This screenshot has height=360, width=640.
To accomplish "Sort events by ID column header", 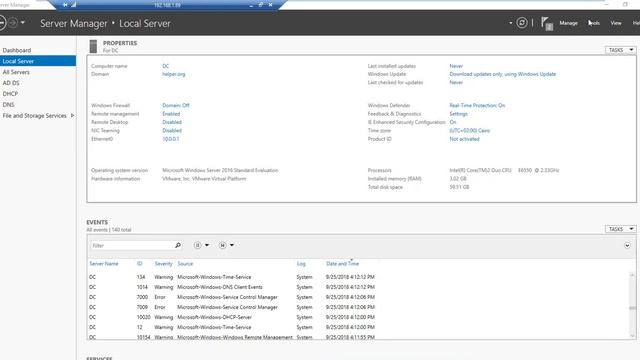I will coord(140,264).
